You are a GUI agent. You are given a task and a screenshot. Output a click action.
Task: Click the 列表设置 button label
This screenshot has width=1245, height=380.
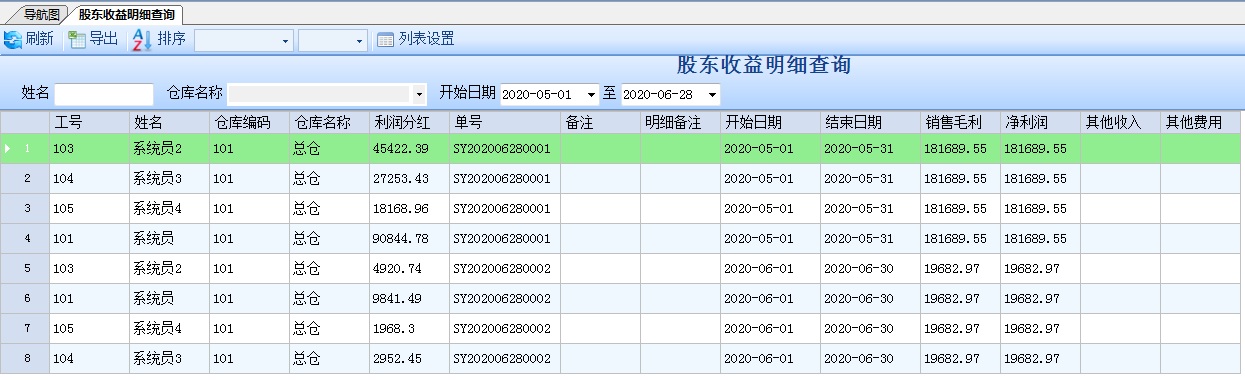pos(427,40)
